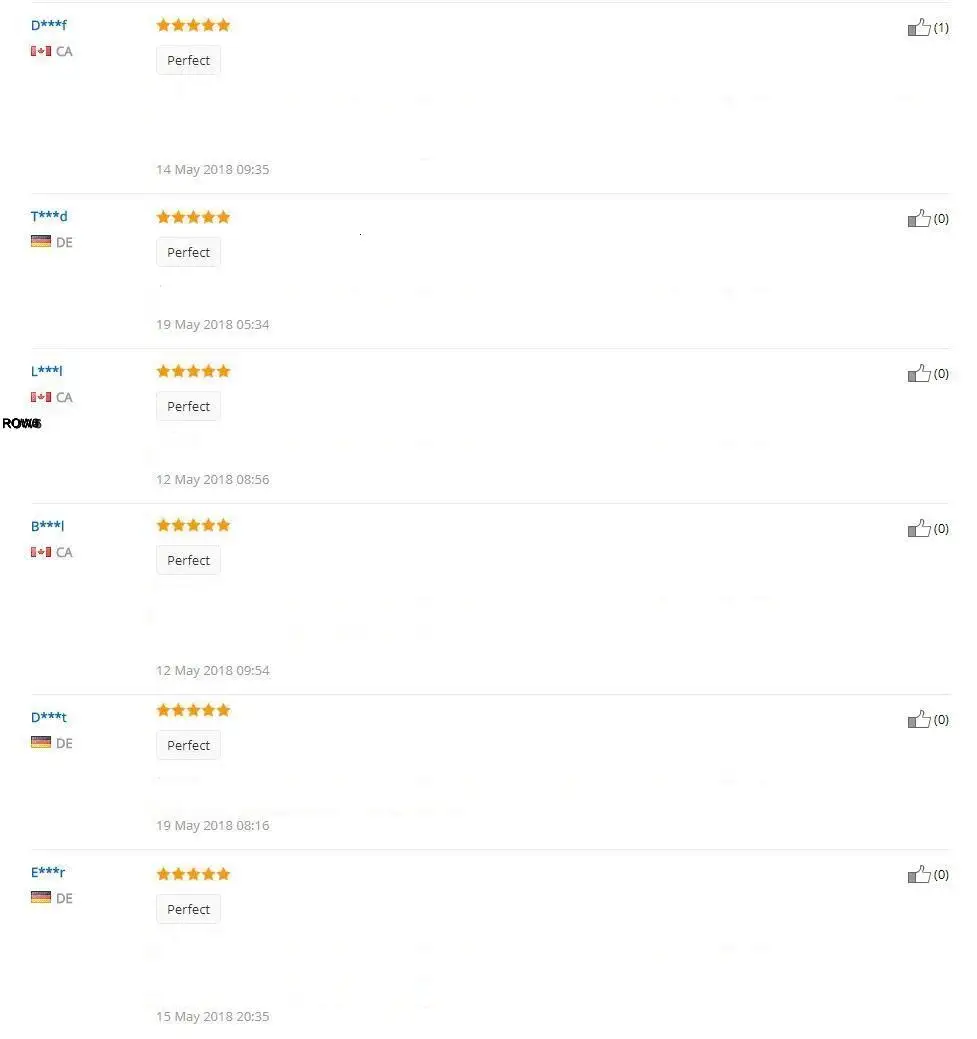The image size is (977, 1039).
Task: Open reviewer profile B***l
Action: (47, 526)
